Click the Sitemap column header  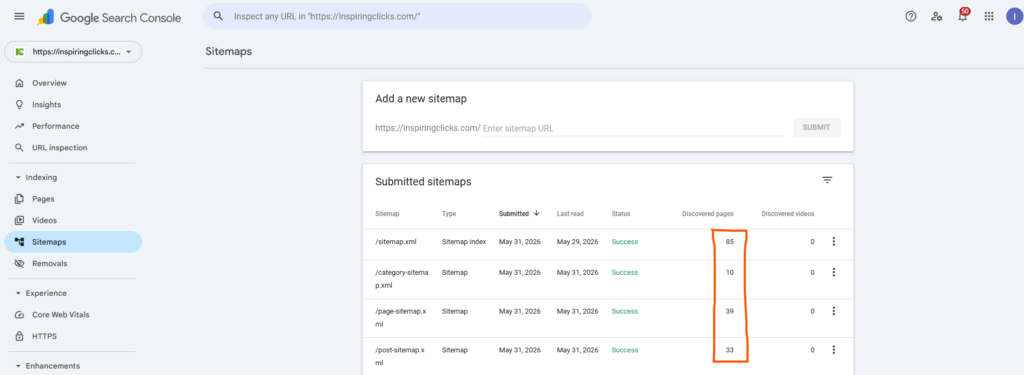[387, 214]
